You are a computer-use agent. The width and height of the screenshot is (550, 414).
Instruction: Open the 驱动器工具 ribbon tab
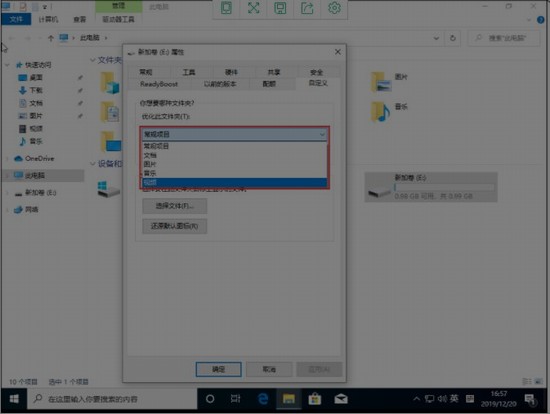click(118, 19)
